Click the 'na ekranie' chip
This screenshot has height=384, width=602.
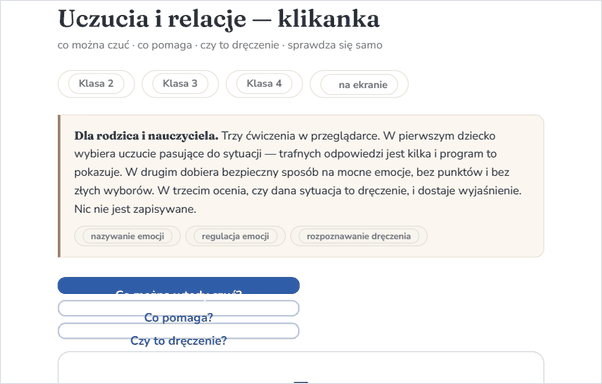tap(359, 84)
